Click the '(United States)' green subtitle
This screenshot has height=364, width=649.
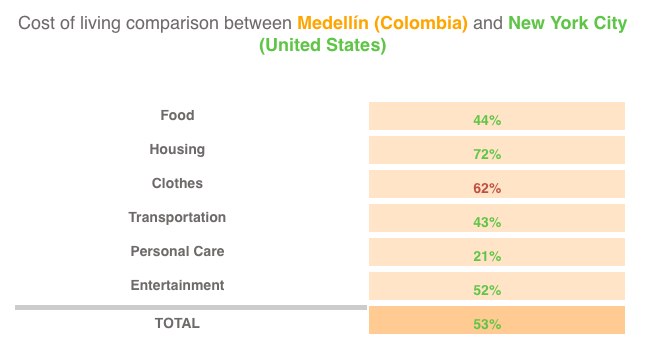322,45
